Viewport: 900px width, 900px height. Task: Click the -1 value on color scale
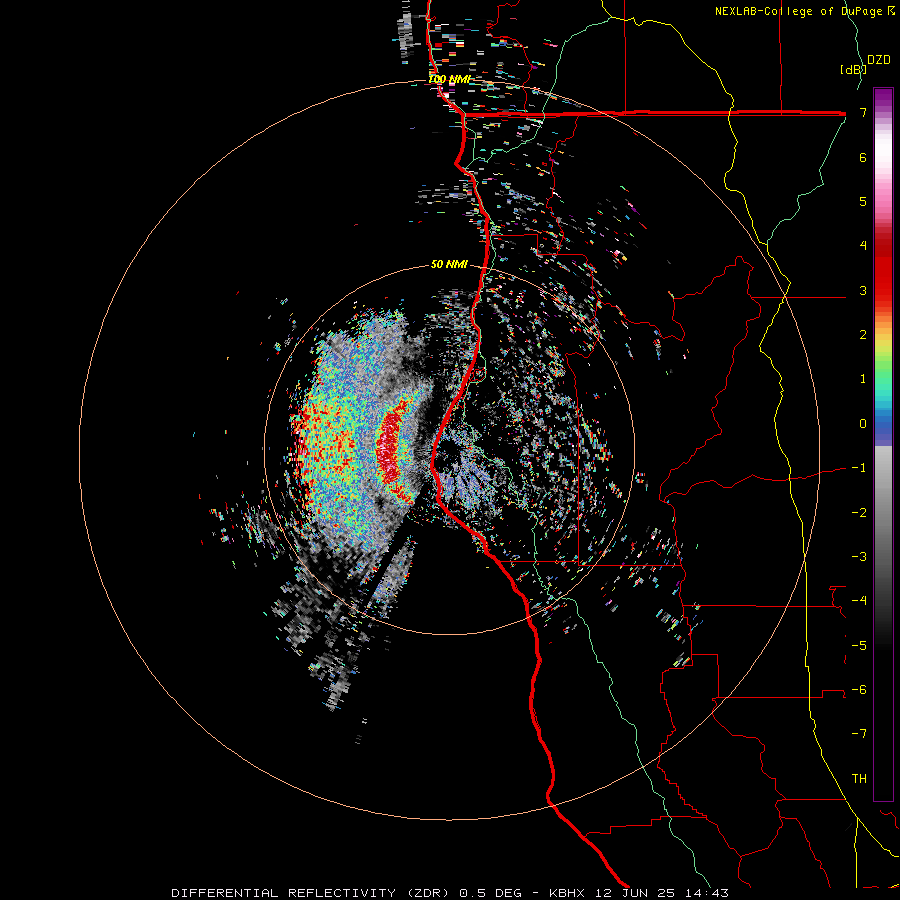[x=859, y=468]
